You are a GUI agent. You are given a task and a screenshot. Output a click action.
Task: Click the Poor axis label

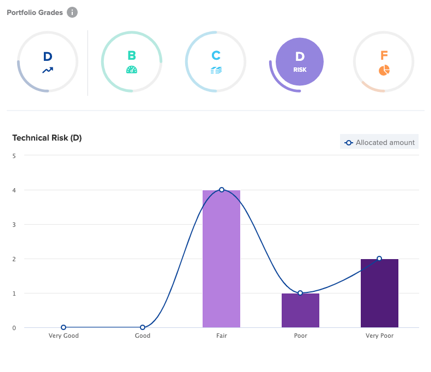pyautogui.click(x=300, y=336)
